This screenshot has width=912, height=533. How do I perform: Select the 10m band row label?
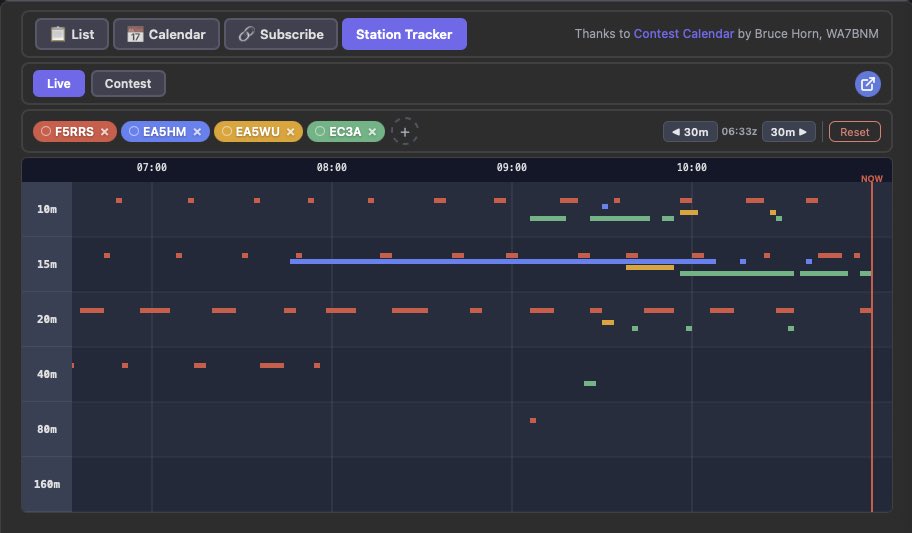(x=47, y=209)
